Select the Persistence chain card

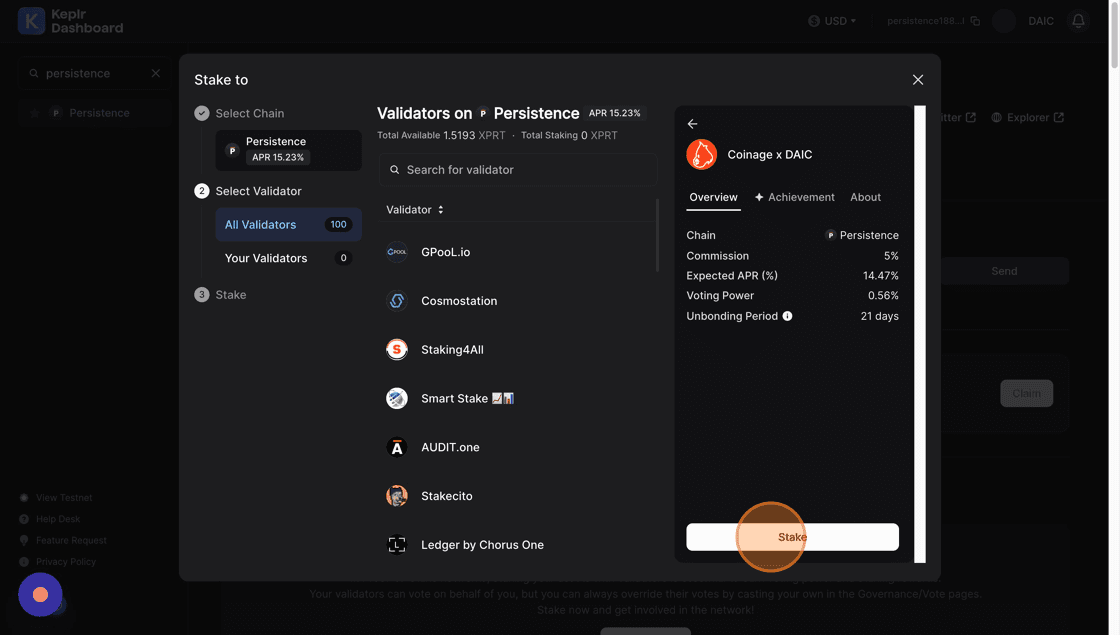(288, 150)
